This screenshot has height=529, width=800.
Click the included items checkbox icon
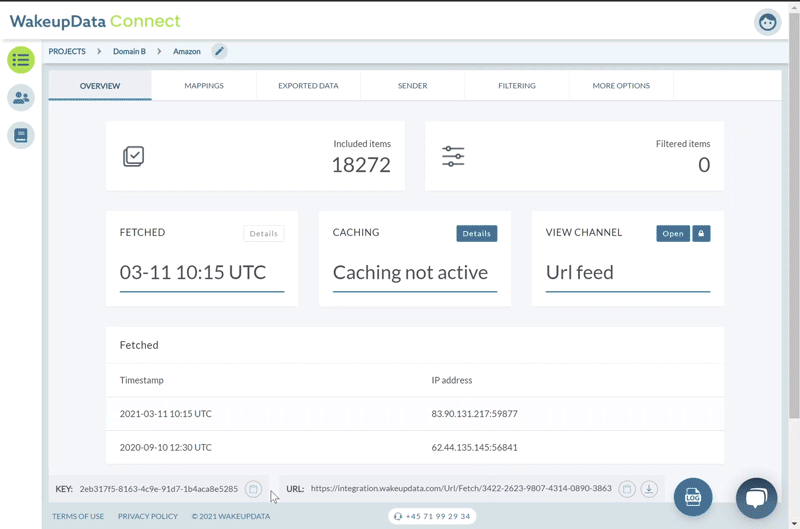134,156
